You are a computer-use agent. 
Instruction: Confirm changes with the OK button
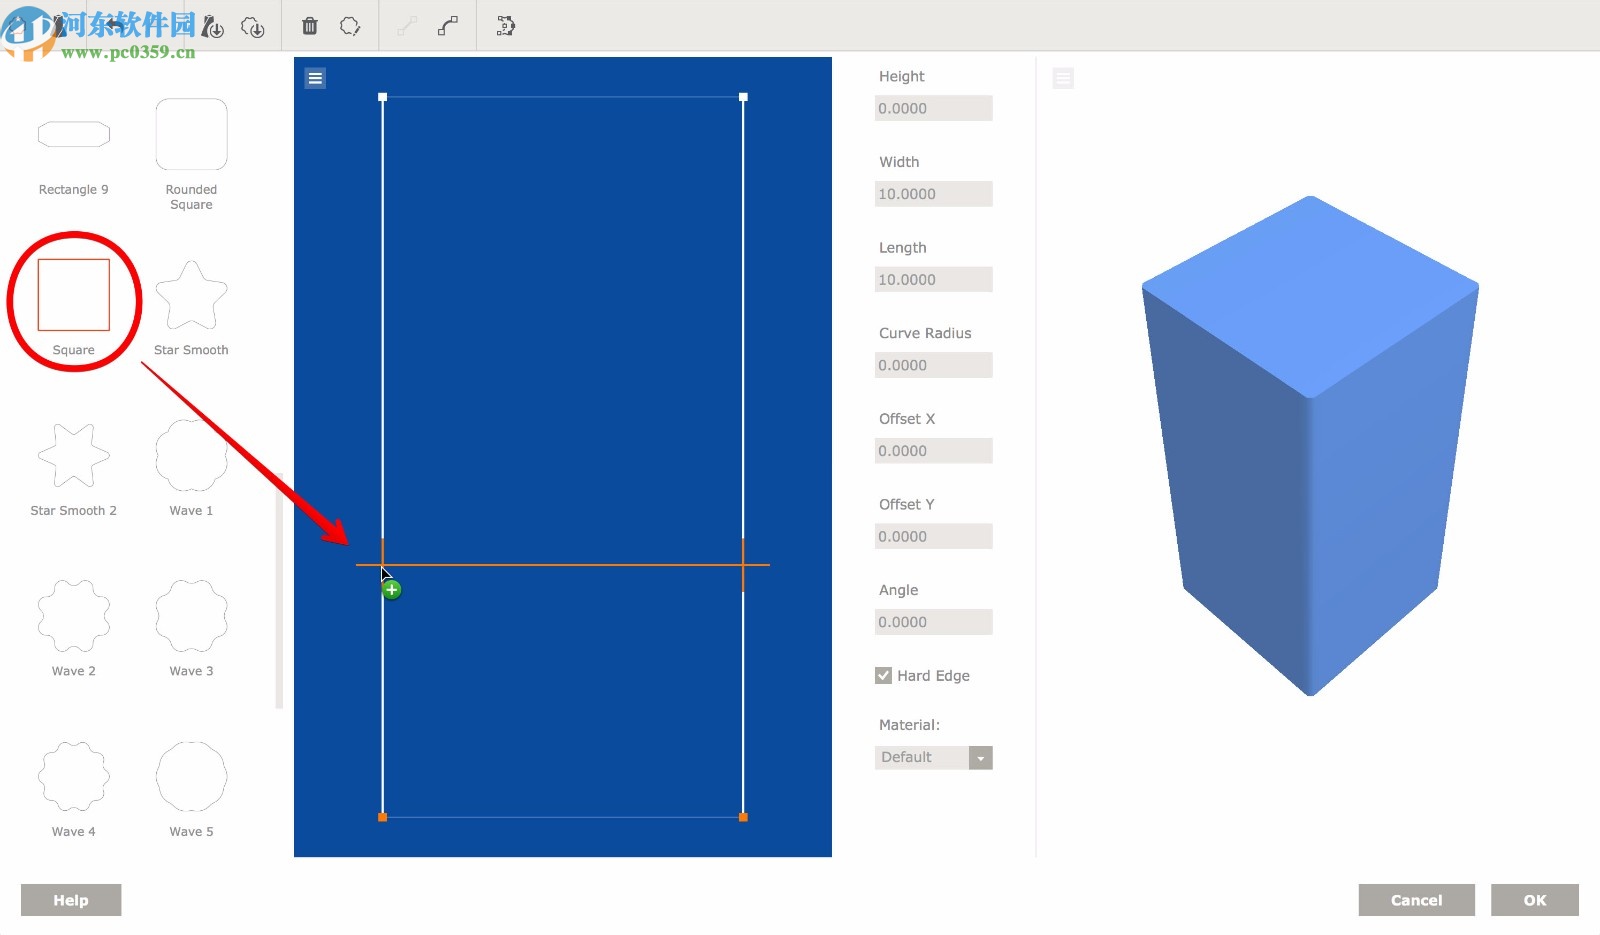click(1535, 899)
